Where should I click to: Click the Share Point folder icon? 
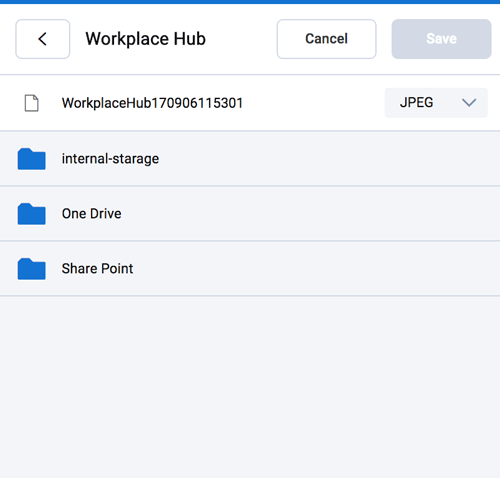(x=32, y=269)
